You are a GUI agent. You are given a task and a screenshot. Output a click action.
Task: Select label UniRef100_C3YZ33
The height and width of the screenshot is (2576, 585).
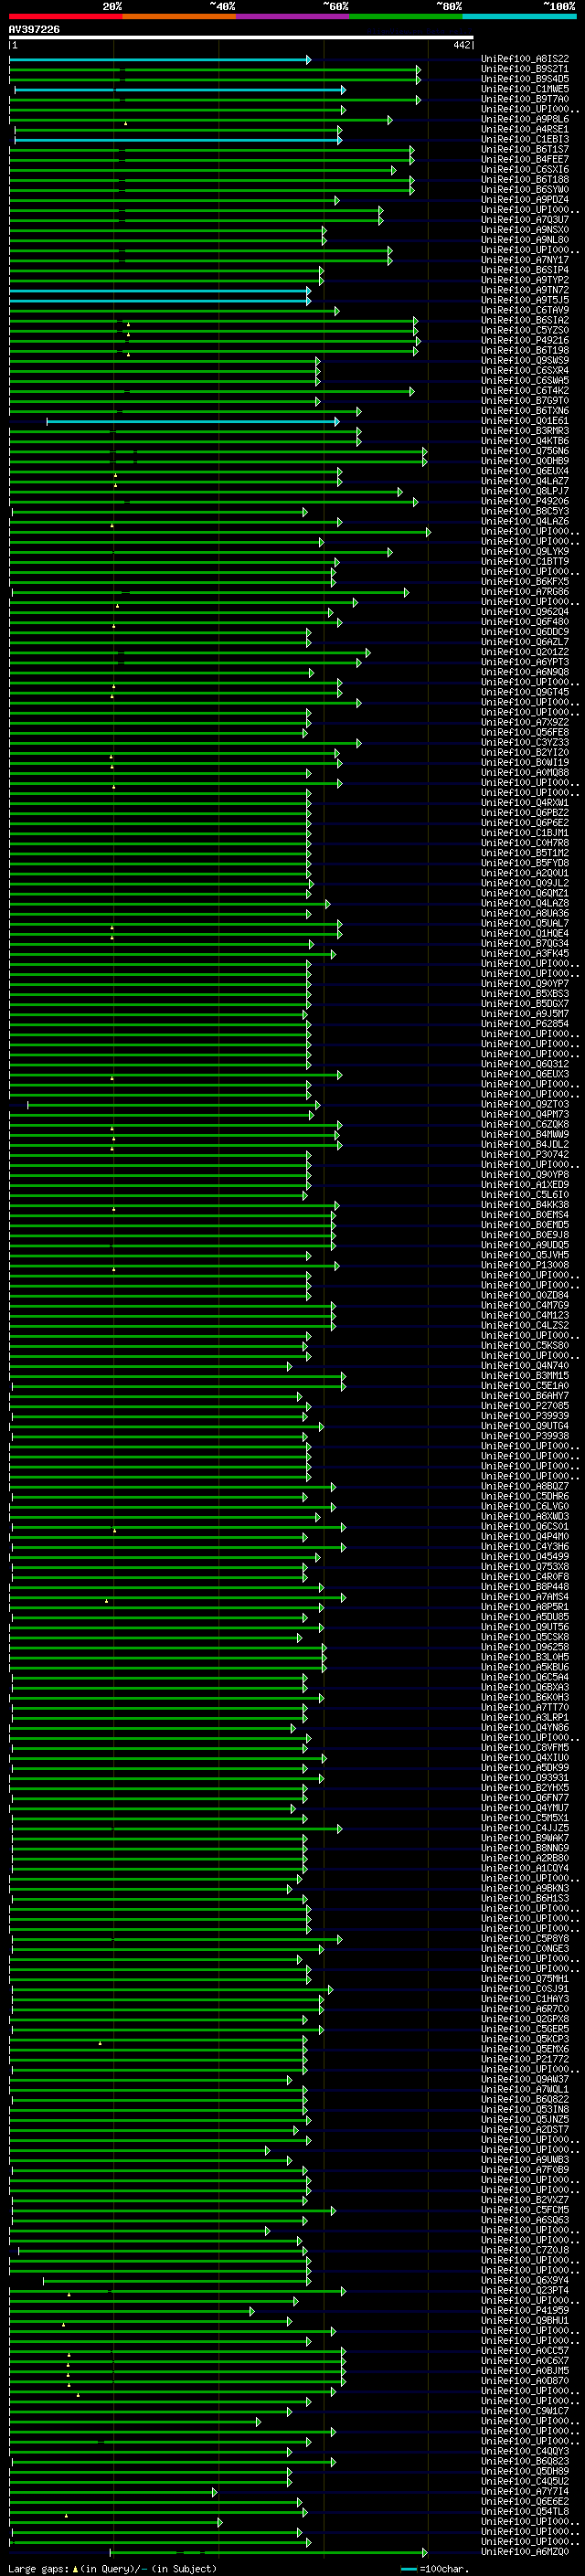(x=525, y=743)
